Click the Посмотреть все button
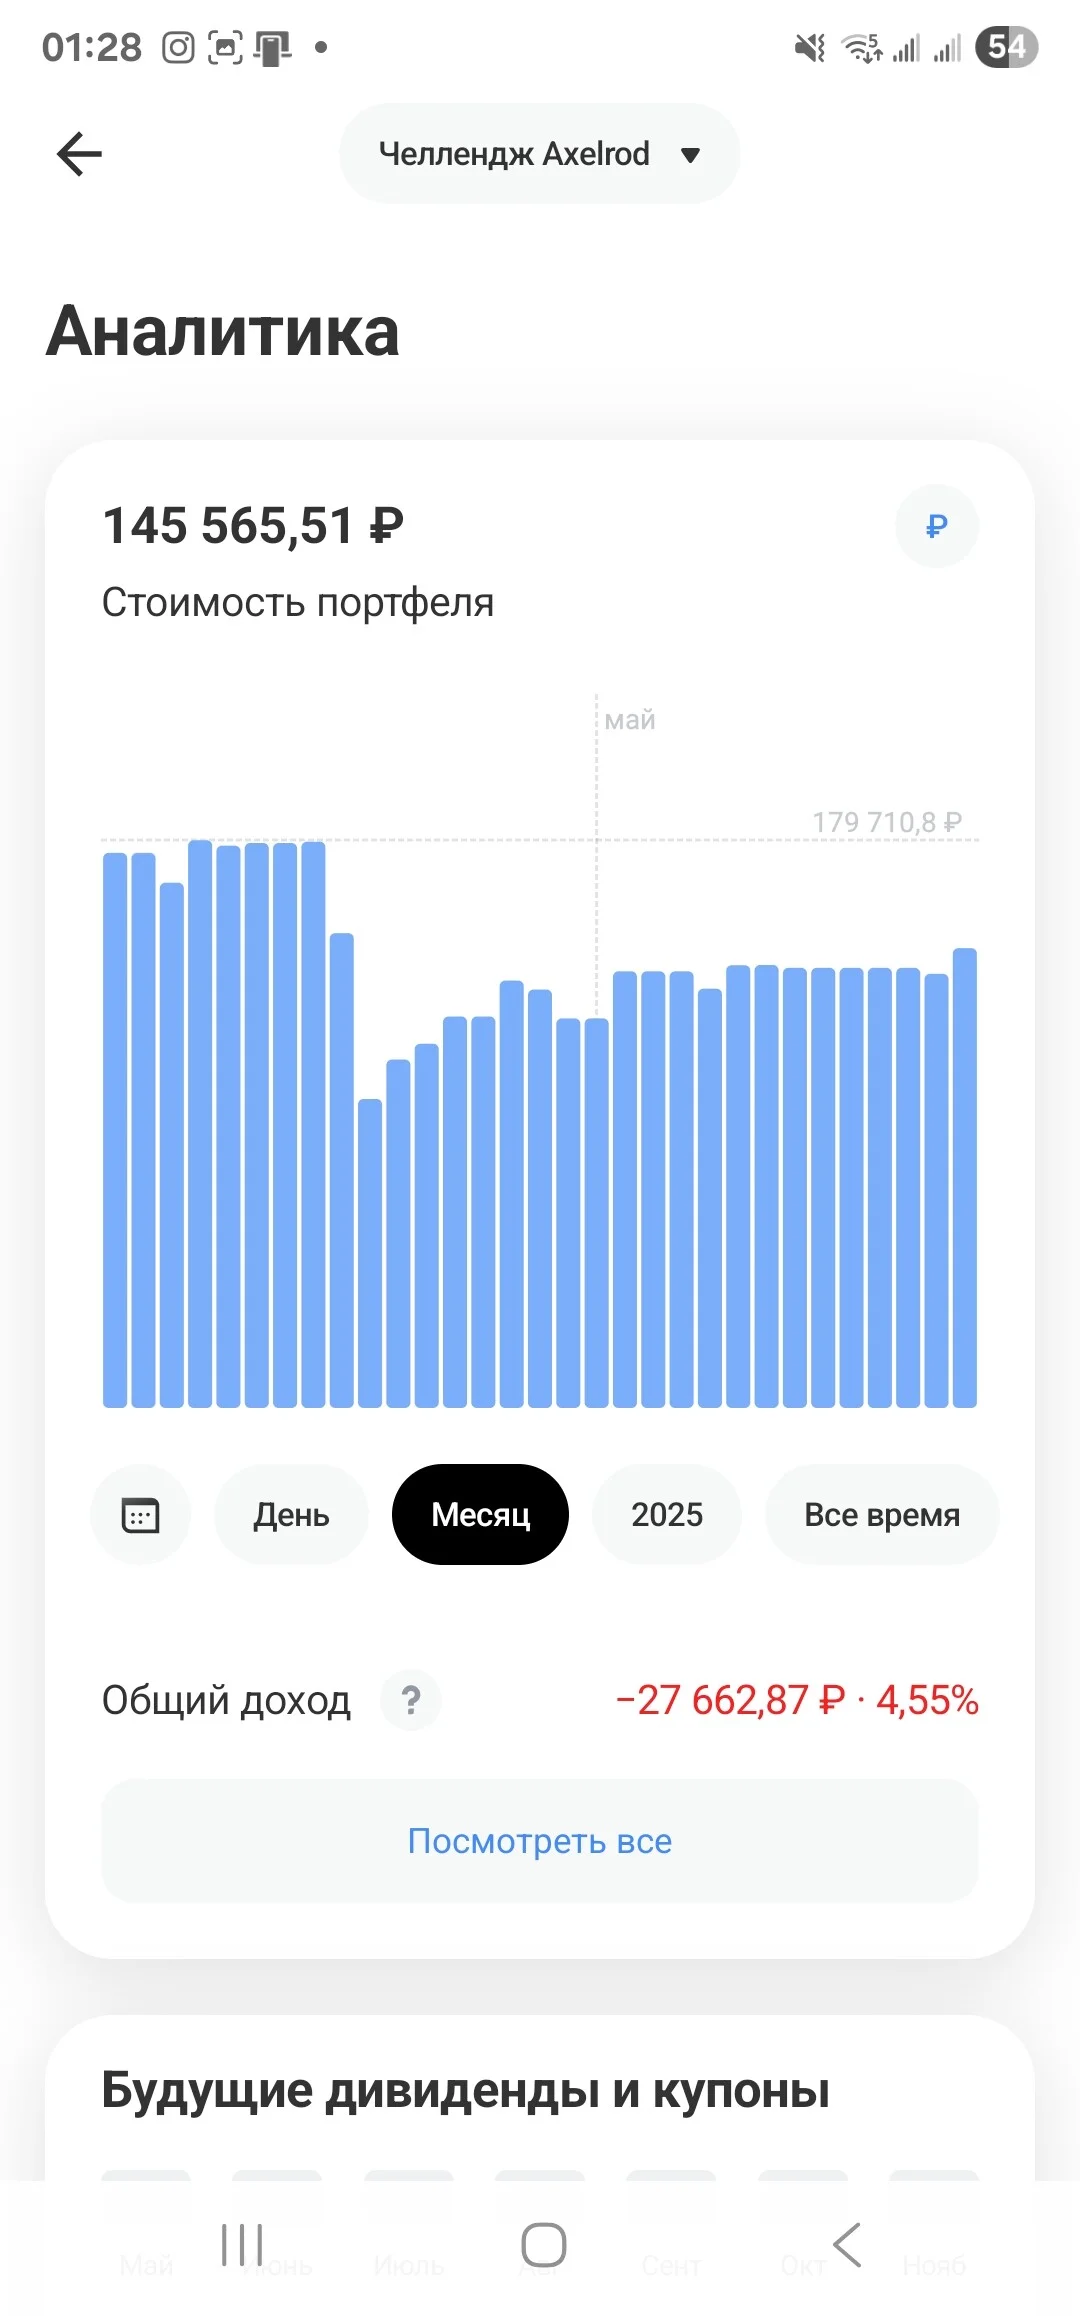The image size is (1080, 2316). tap(540, 1841)
